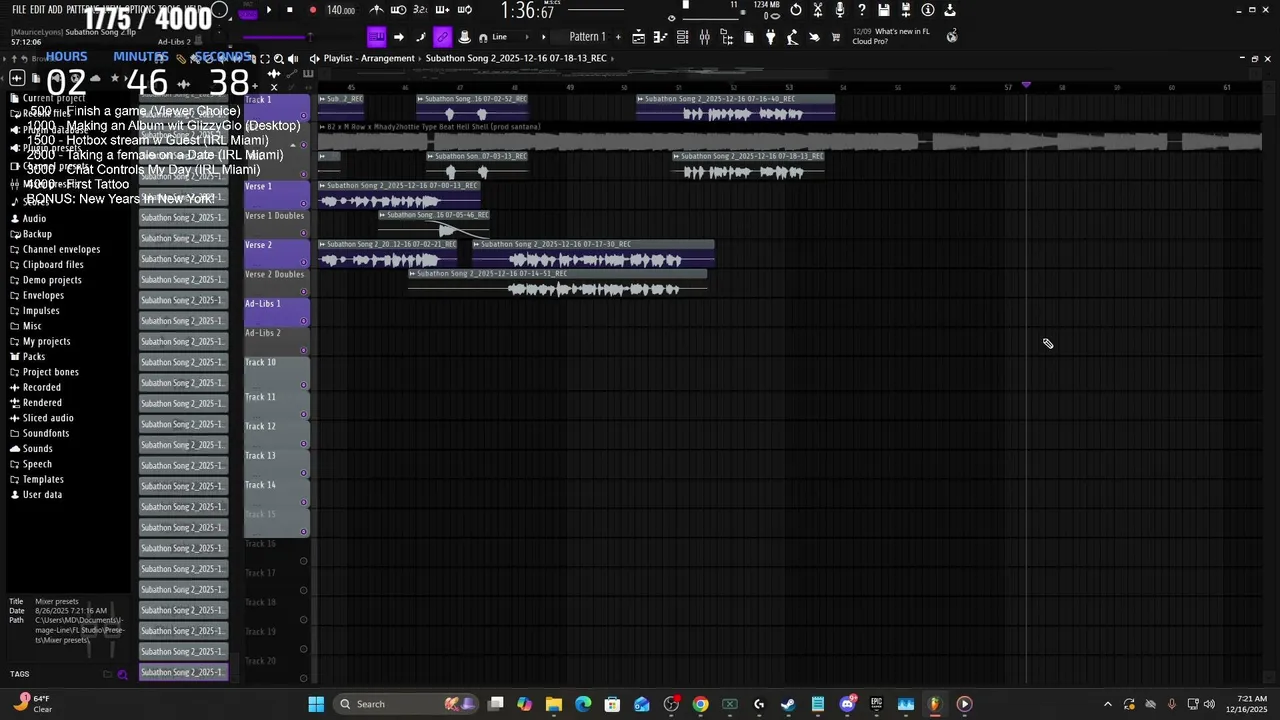The height and width of the screenshot is (720, 1280).
Task: Open the What's new in FL Cloud Pro link
Action: click(890, 36)
